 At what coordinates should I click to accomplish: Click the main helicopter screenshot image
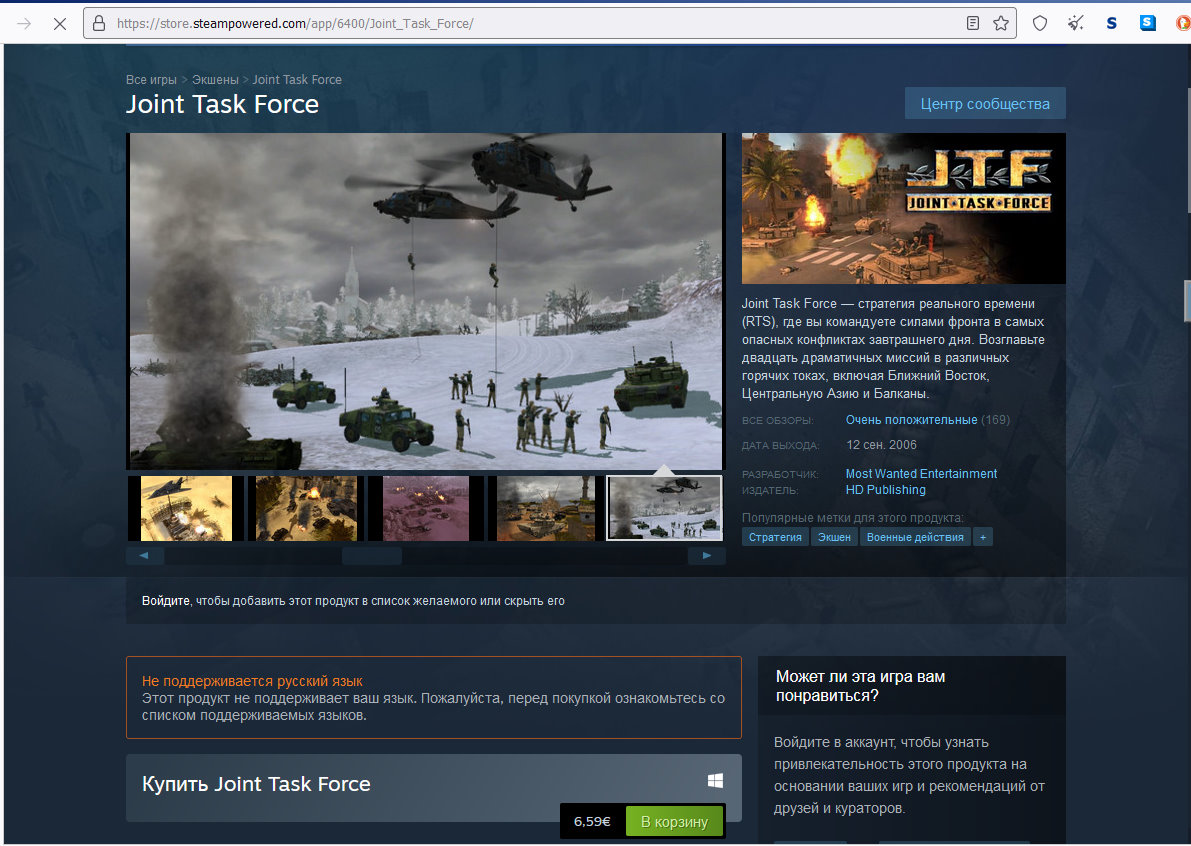click(426, 301)
